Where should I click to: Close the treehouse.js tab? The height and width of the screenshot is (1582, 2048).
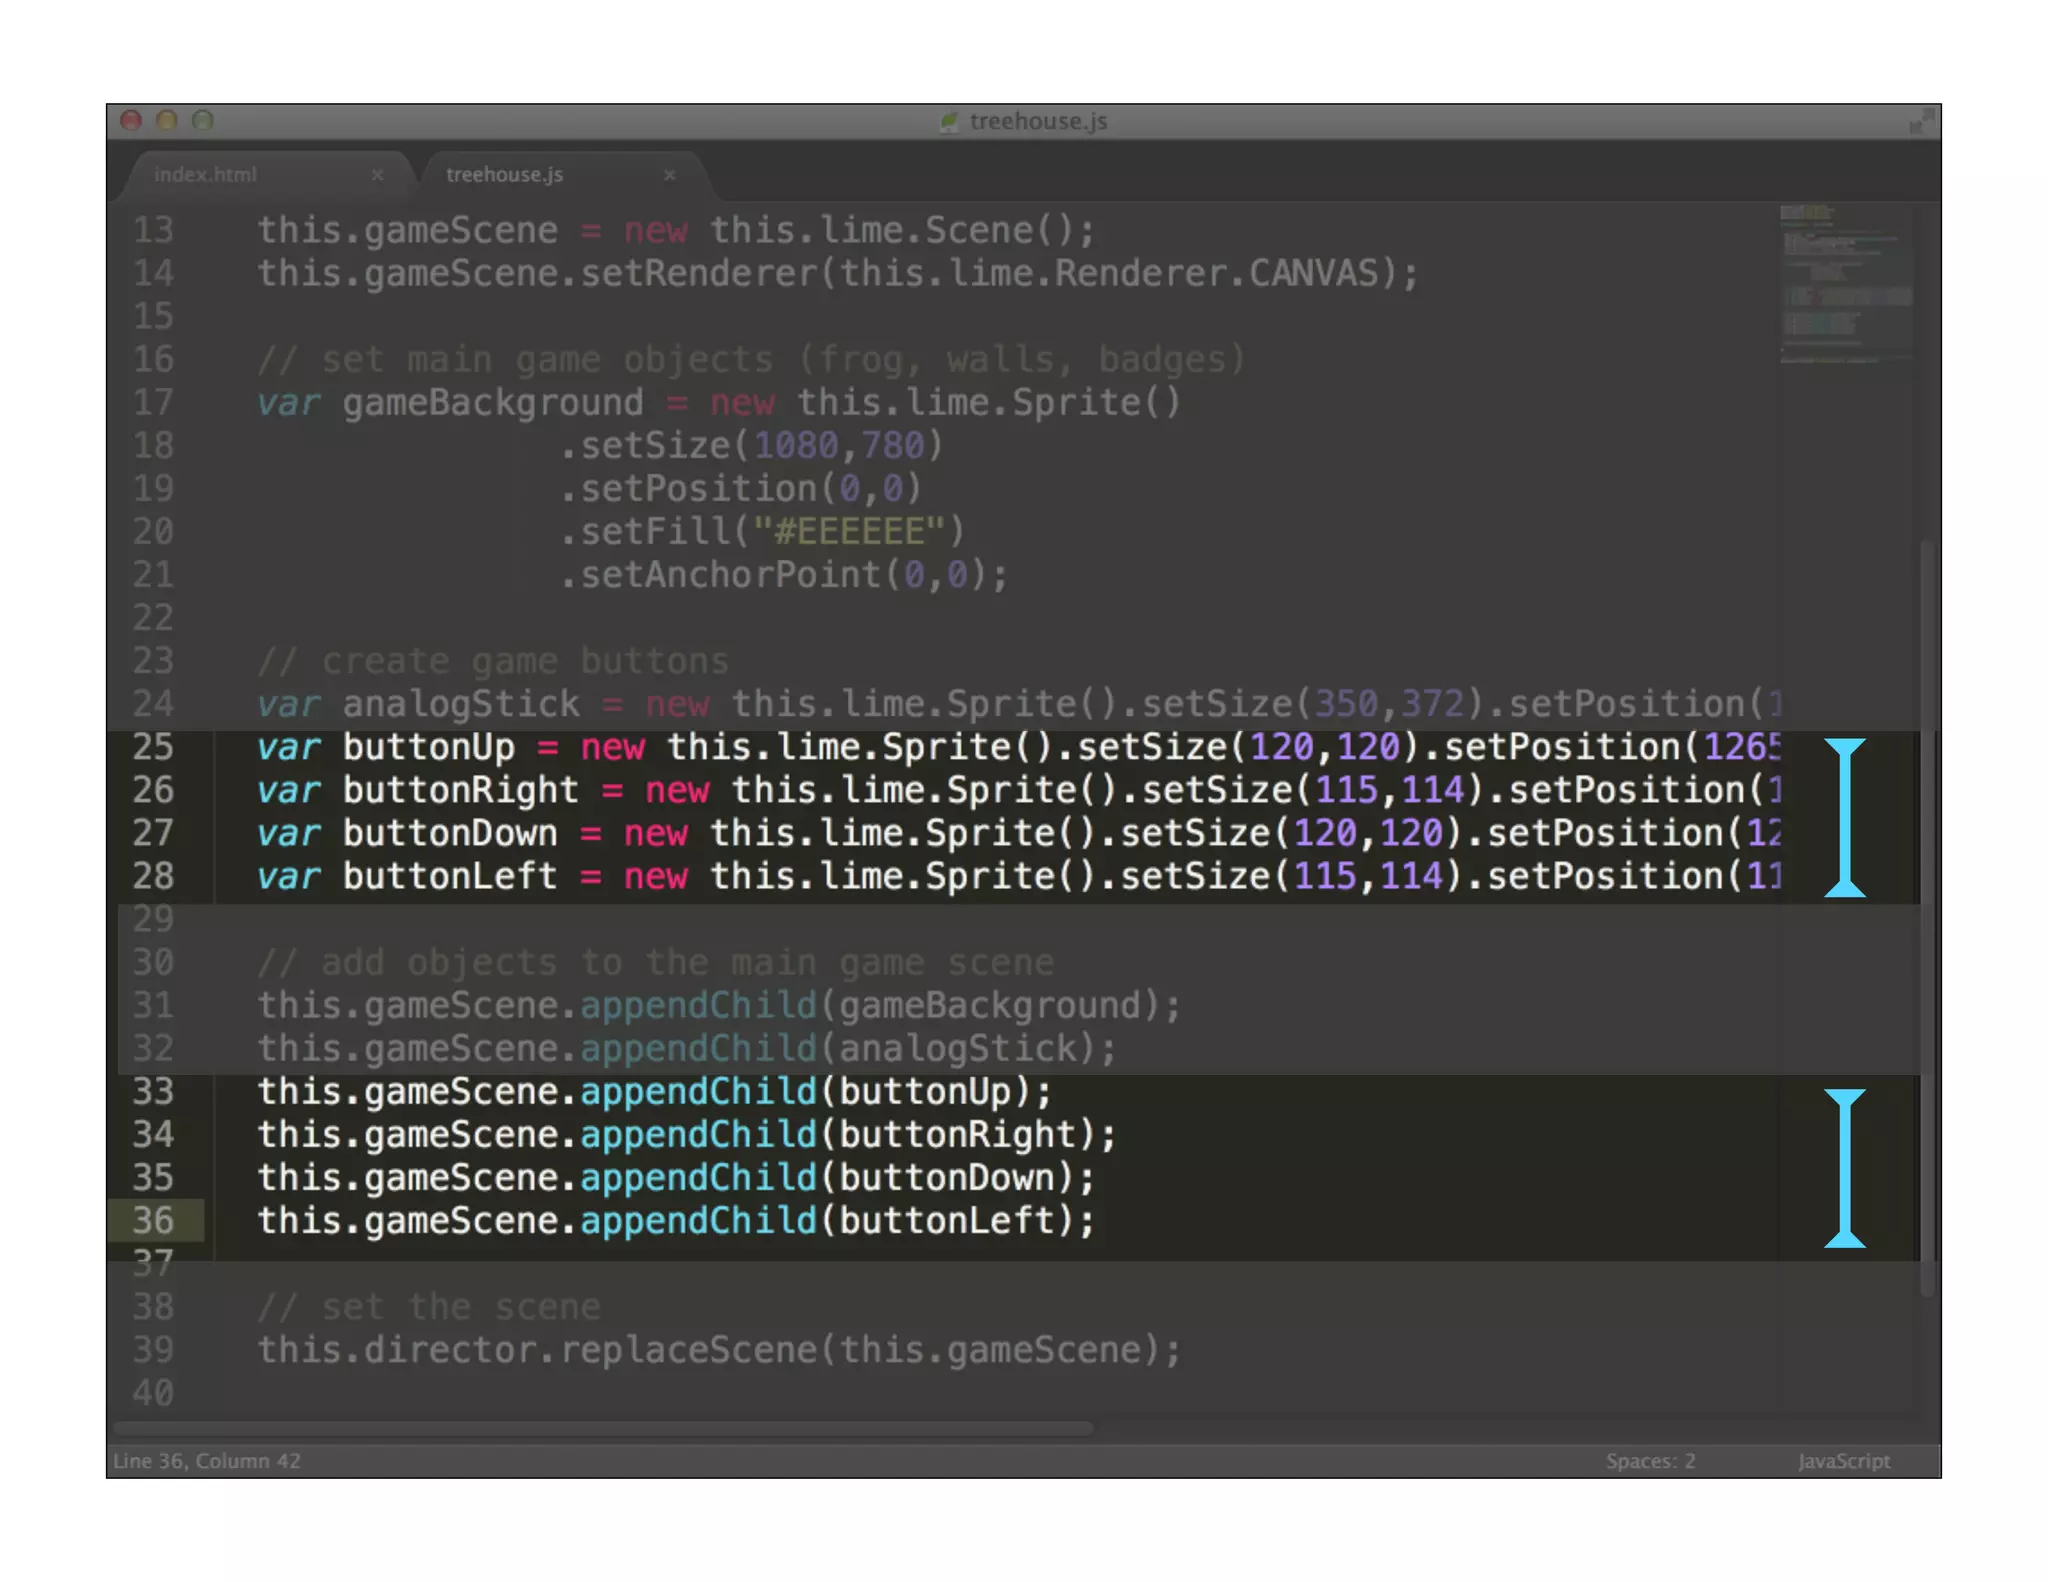tap(669, 175)
